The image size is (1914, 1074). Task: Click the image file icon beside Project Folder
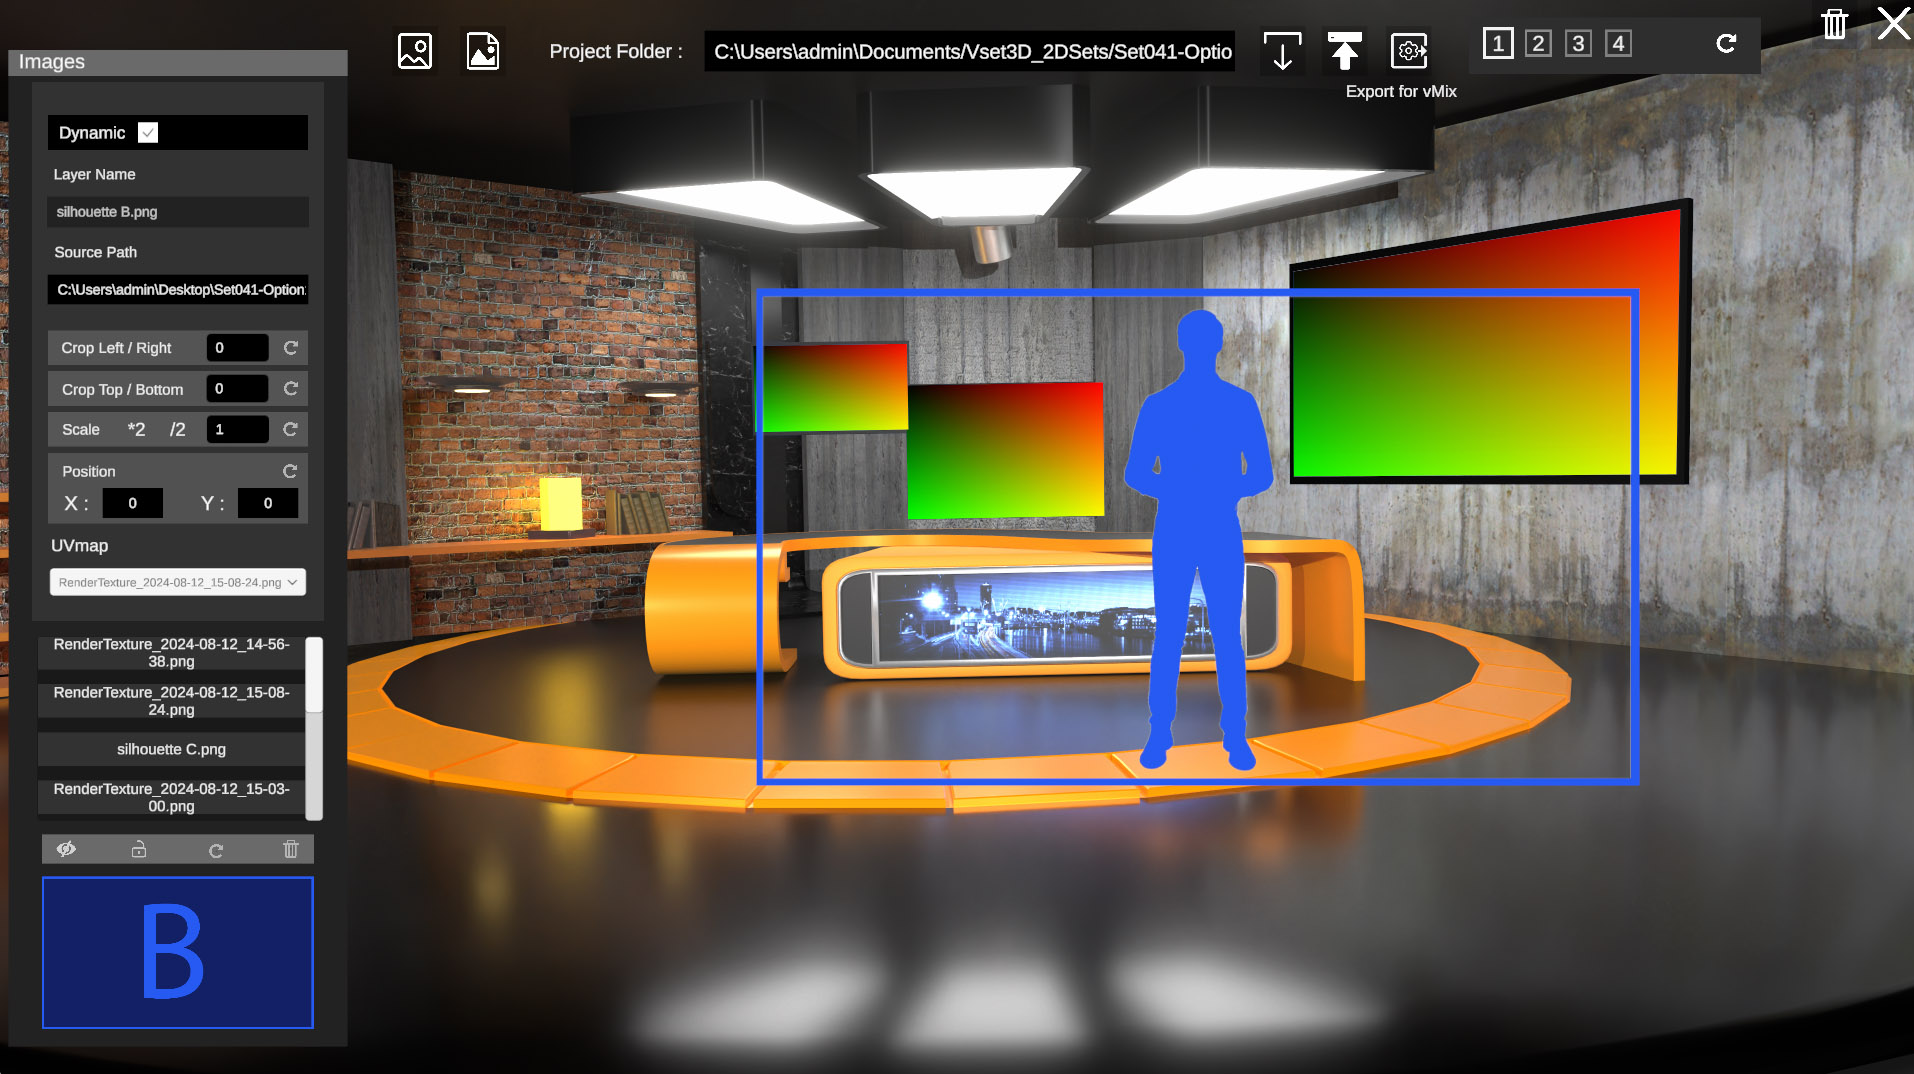click(483, 51)
